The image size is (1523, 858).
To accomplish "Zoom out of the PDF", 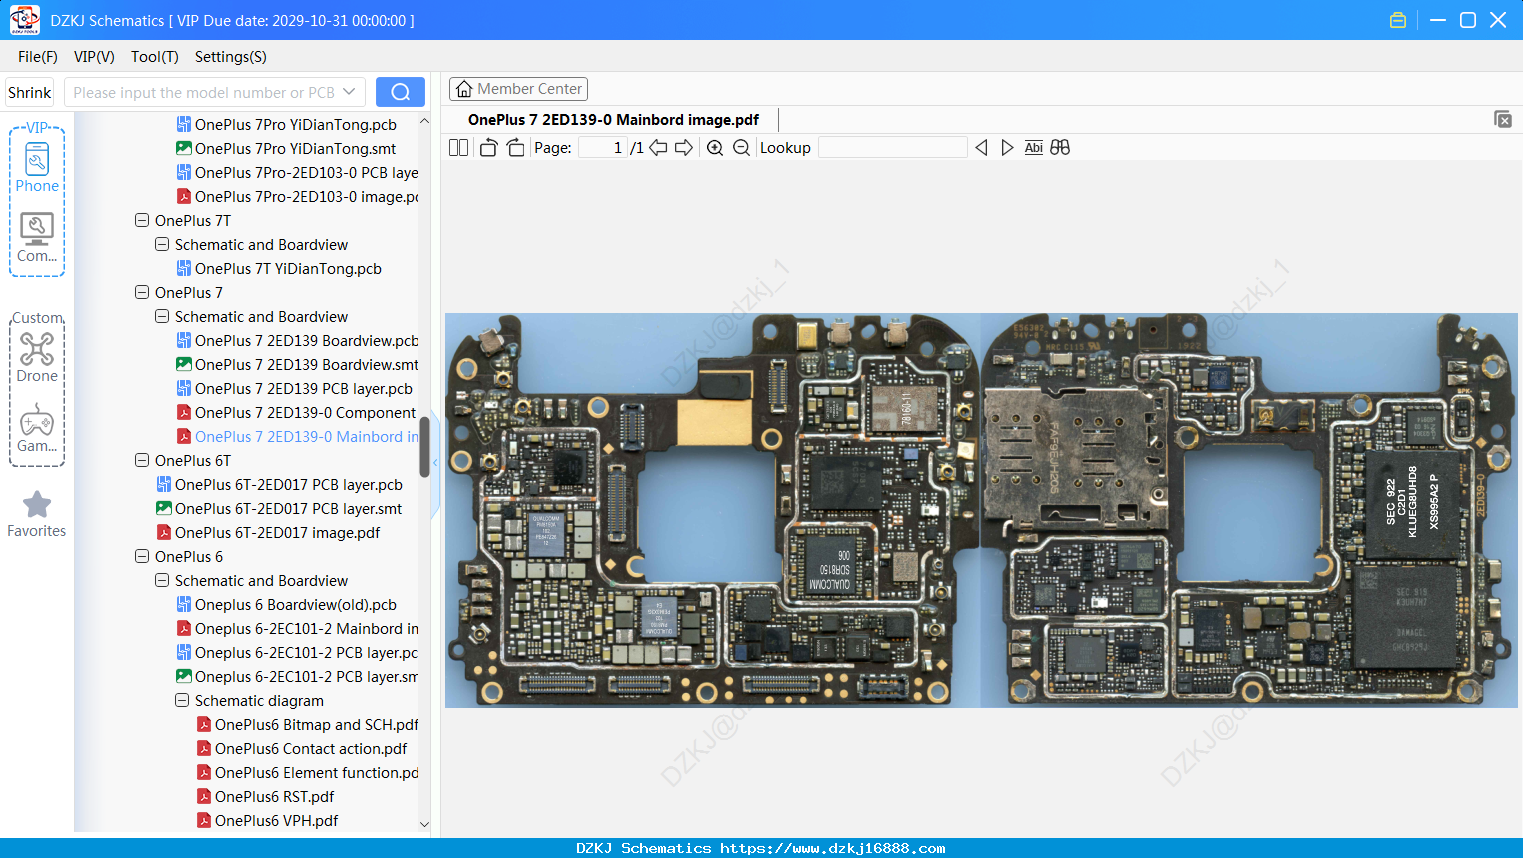I will (741, 148).
